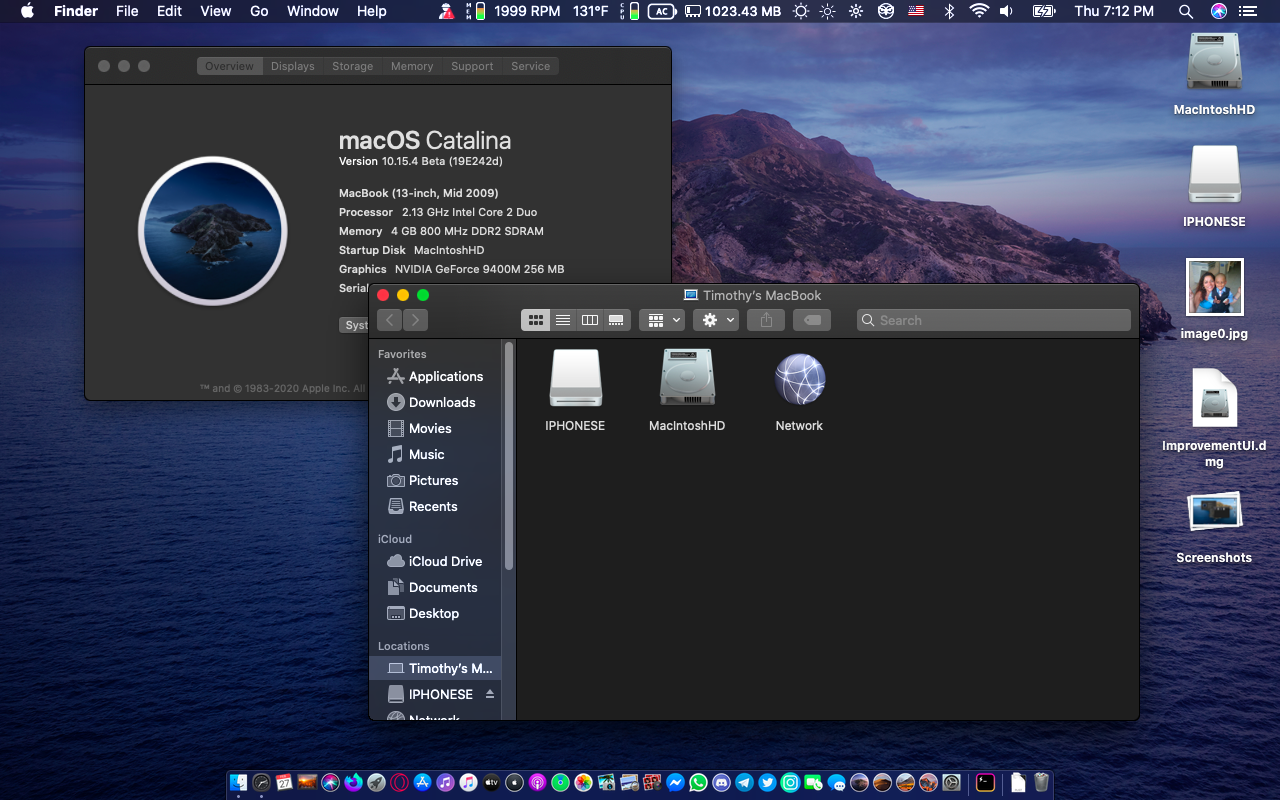Open Terminal from the Dock
This screenshot has width=1280, height=800.
985,783
